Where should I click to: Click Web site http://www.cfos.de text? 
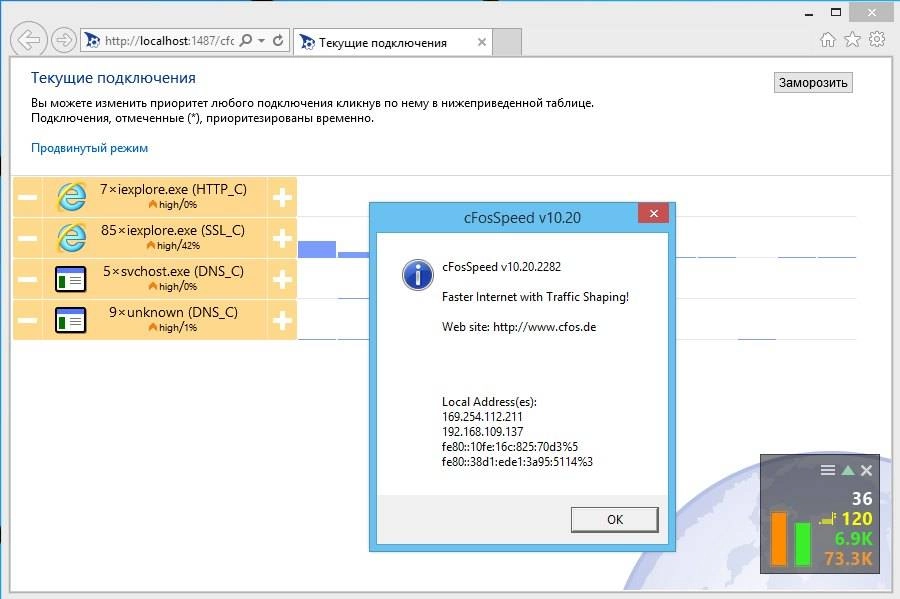pyautogui.click(x=519, y=327)
